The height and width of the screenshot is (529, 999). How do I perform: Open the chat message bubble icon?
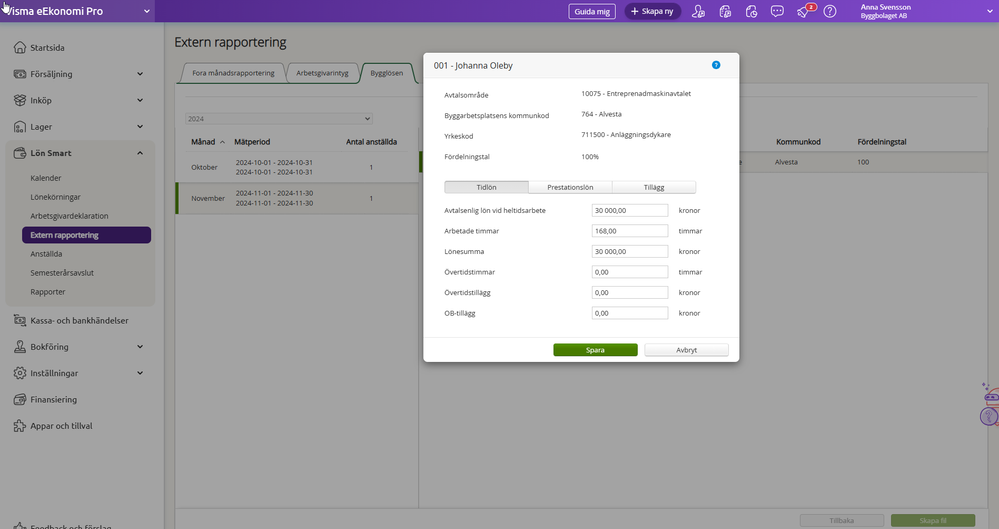[x=777, y=11]
